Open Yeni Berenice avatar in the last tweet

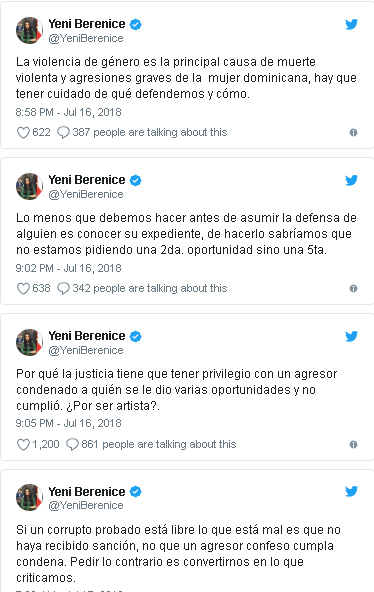pos(29,498)
